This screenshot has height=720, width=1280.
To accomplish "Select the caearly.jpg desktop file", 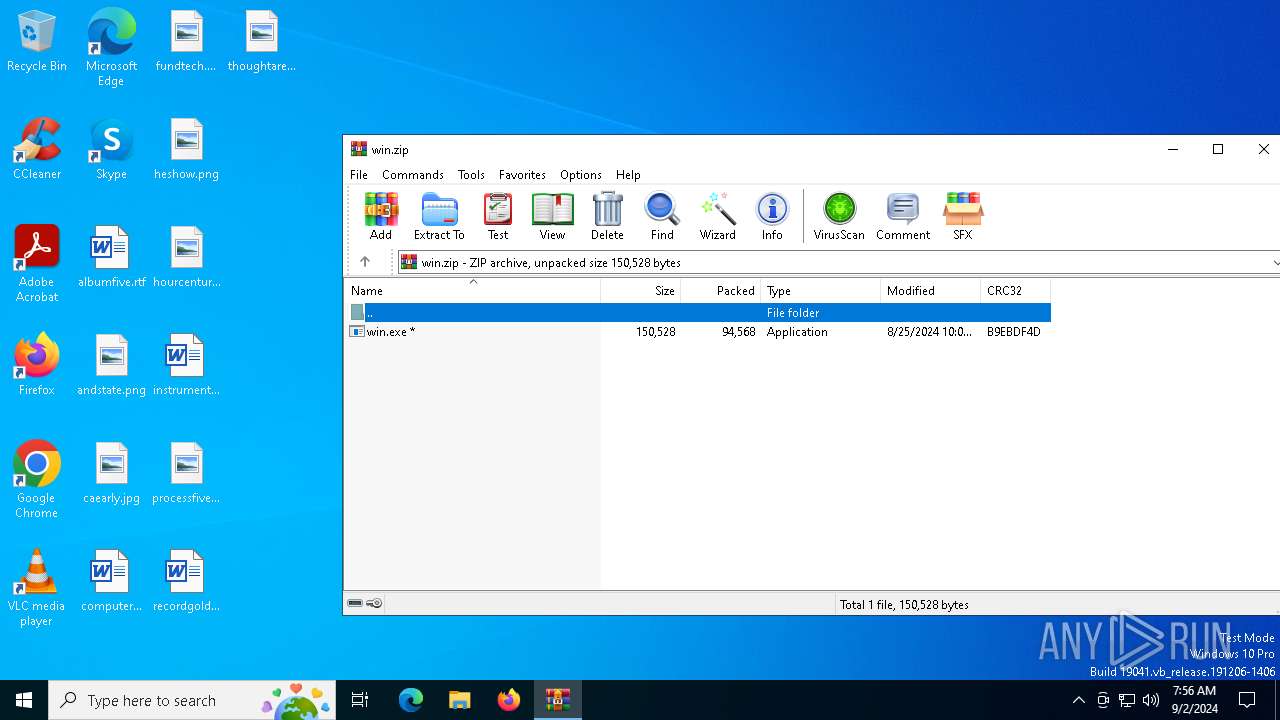I will [111, 474].
